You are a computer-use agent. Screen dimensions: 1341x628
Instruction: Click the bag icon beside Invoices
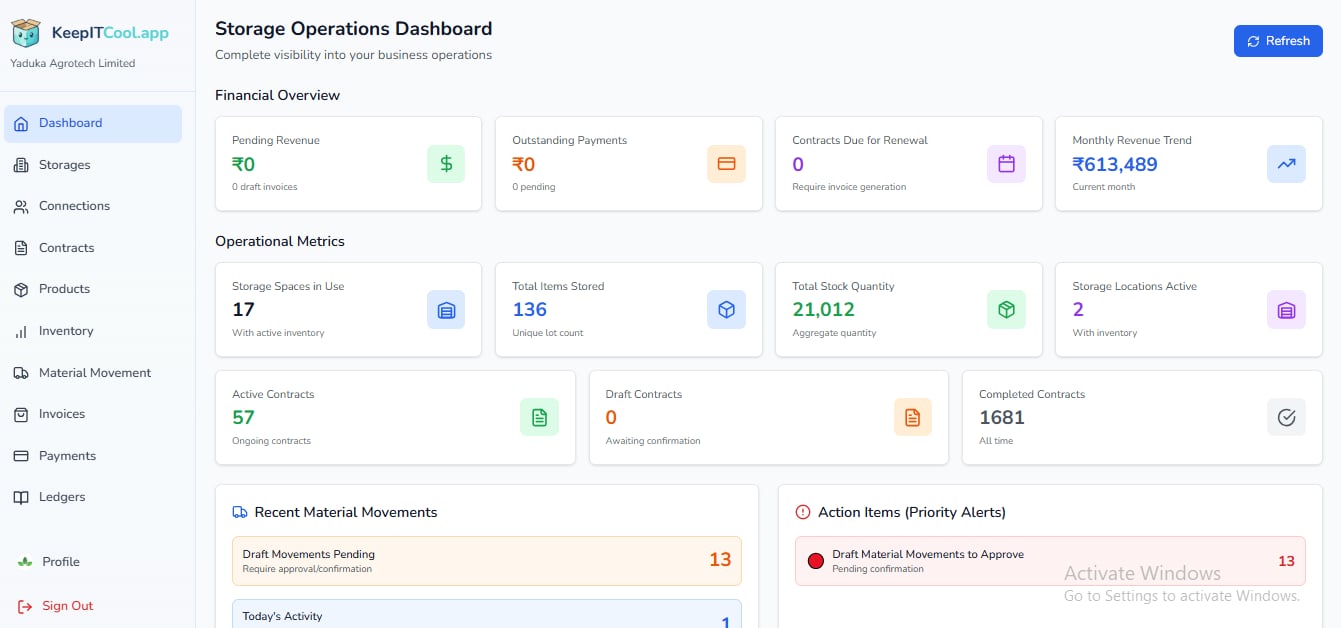[21, 414]
